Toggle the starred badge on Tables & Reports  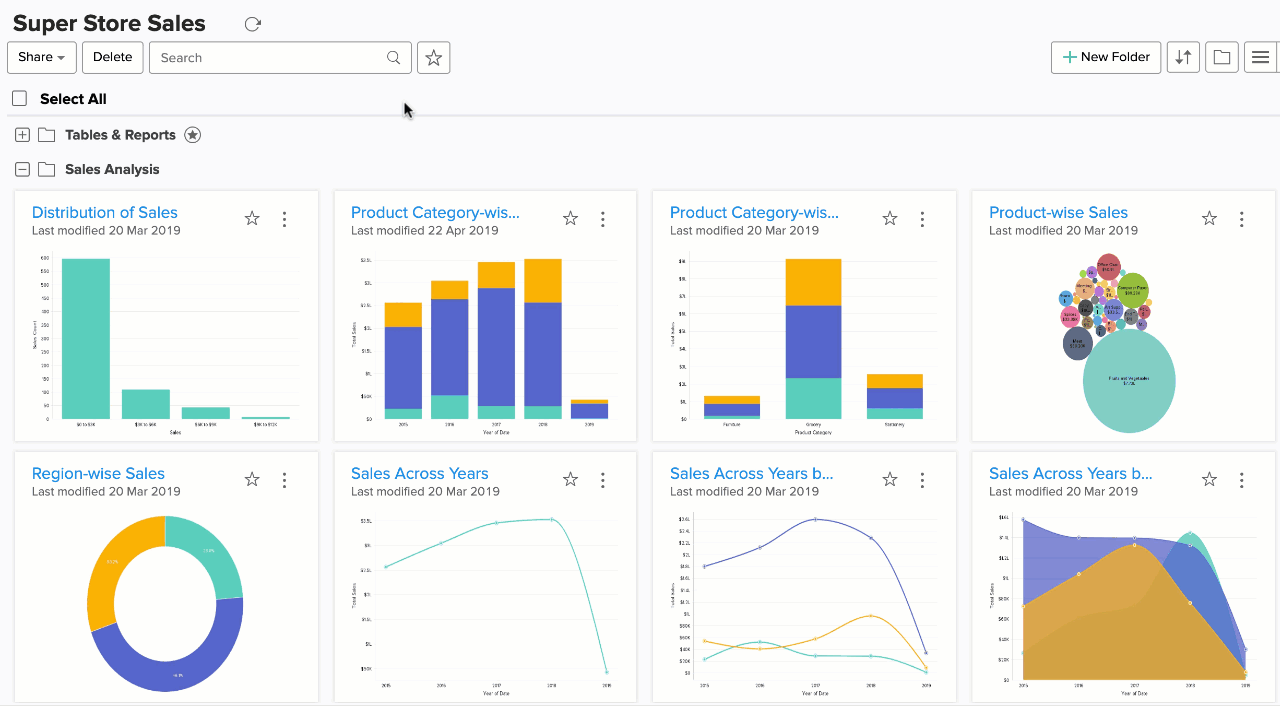click(x=193, y=135)
